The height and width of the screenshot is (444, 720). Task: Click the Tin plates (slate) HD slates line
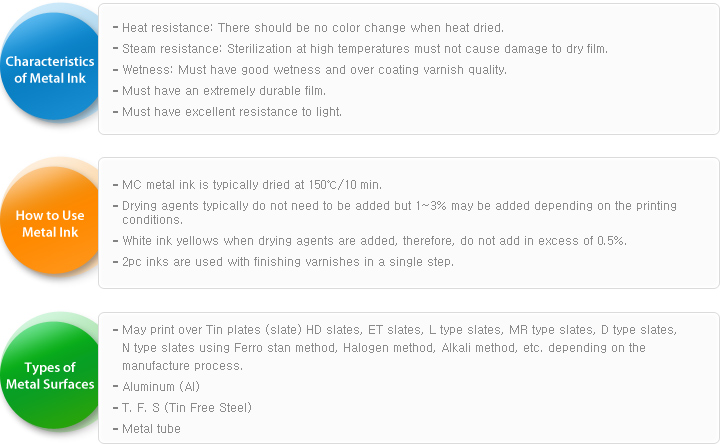(x=399, y=330)
